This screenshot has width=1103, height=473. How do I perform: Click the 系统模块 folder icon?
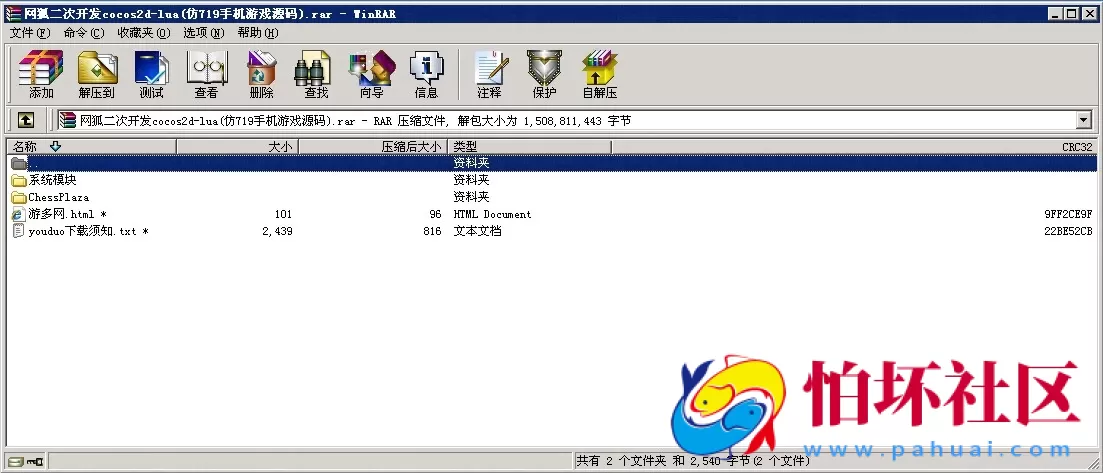(19, 180)
